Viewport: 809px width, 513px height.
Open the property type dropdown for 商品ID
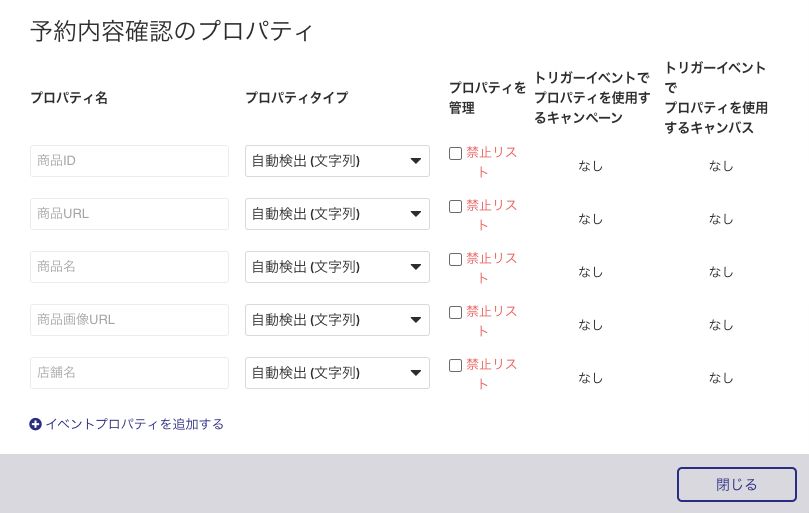pos(337,161)
